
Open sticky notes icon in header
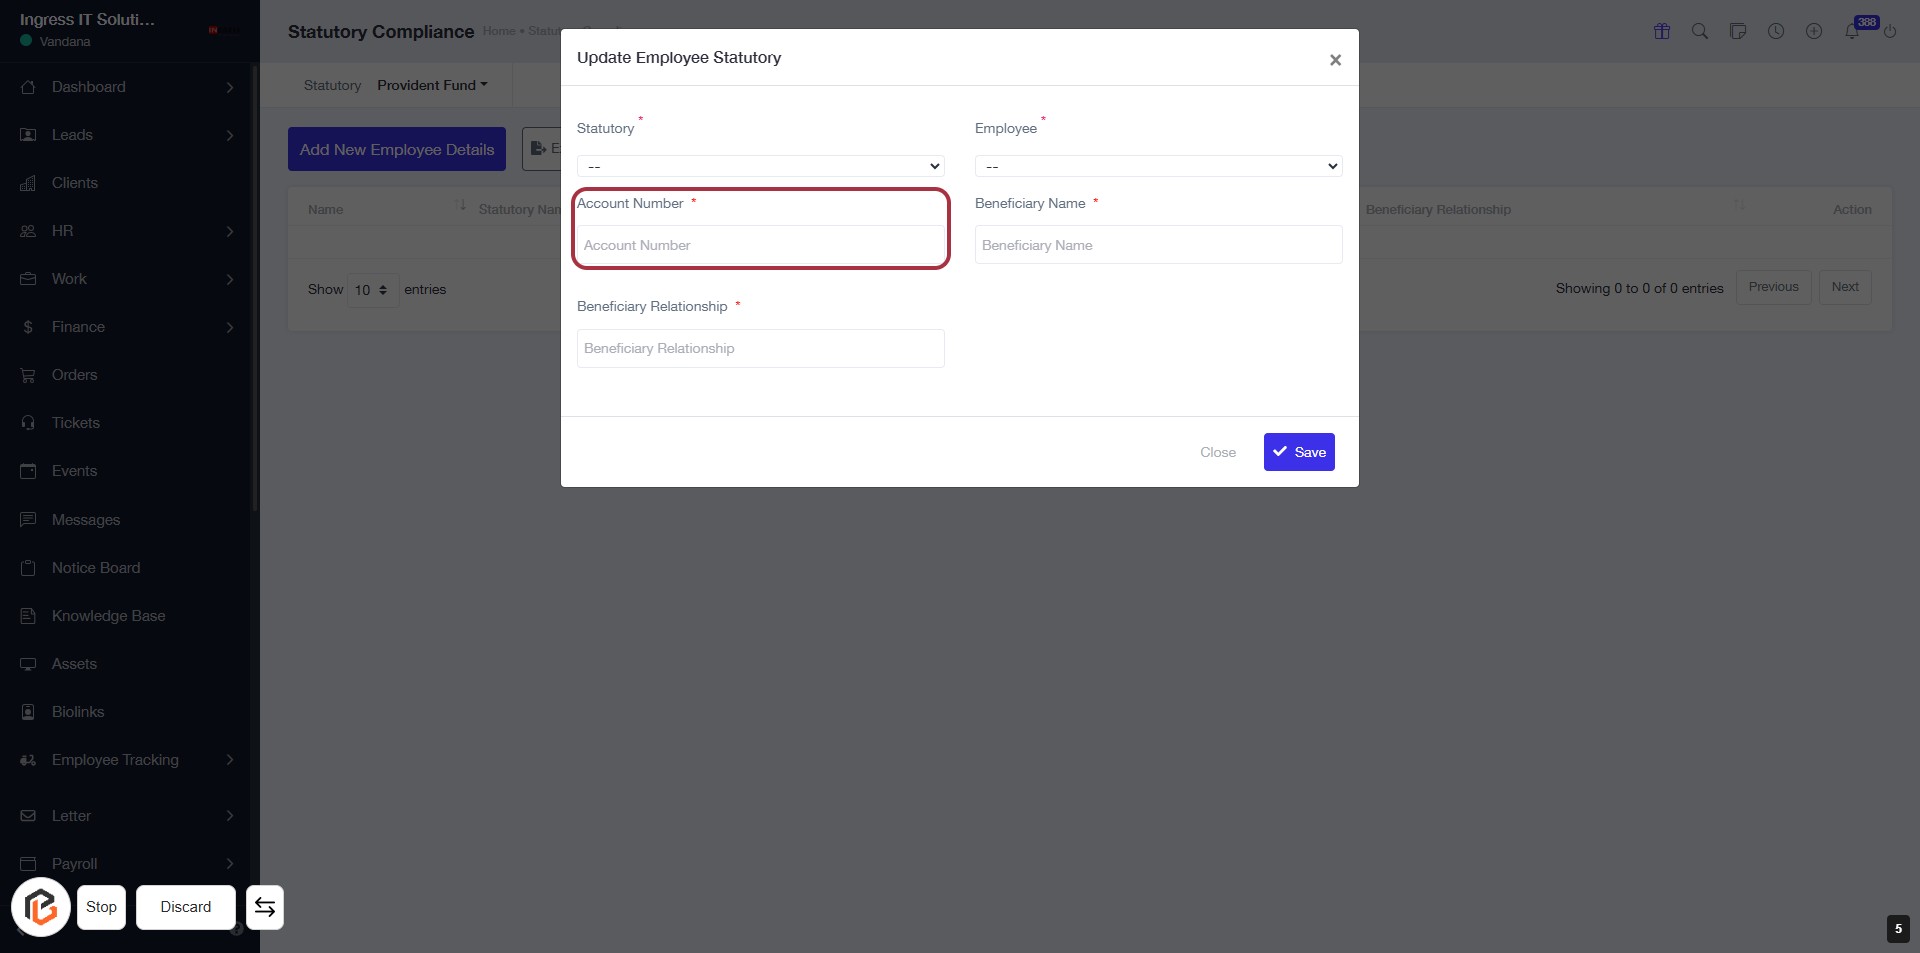(1738, 31)
